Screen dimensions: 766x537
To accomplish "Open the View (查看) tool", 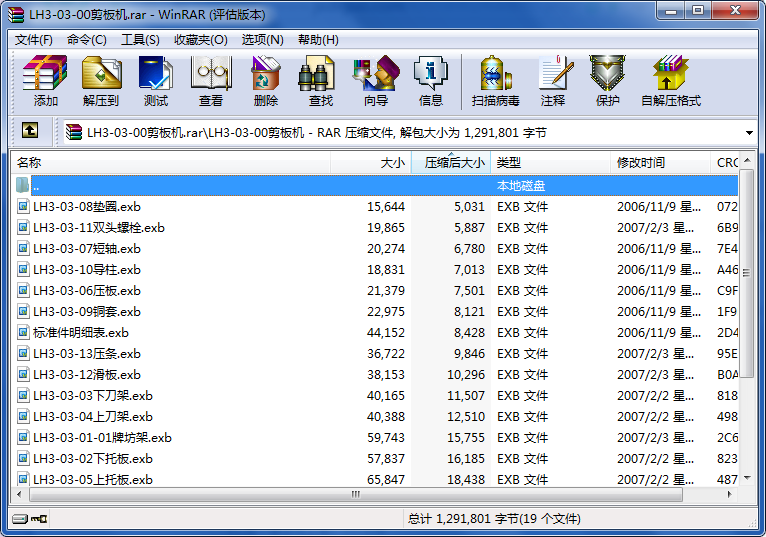I will (211, 81).
